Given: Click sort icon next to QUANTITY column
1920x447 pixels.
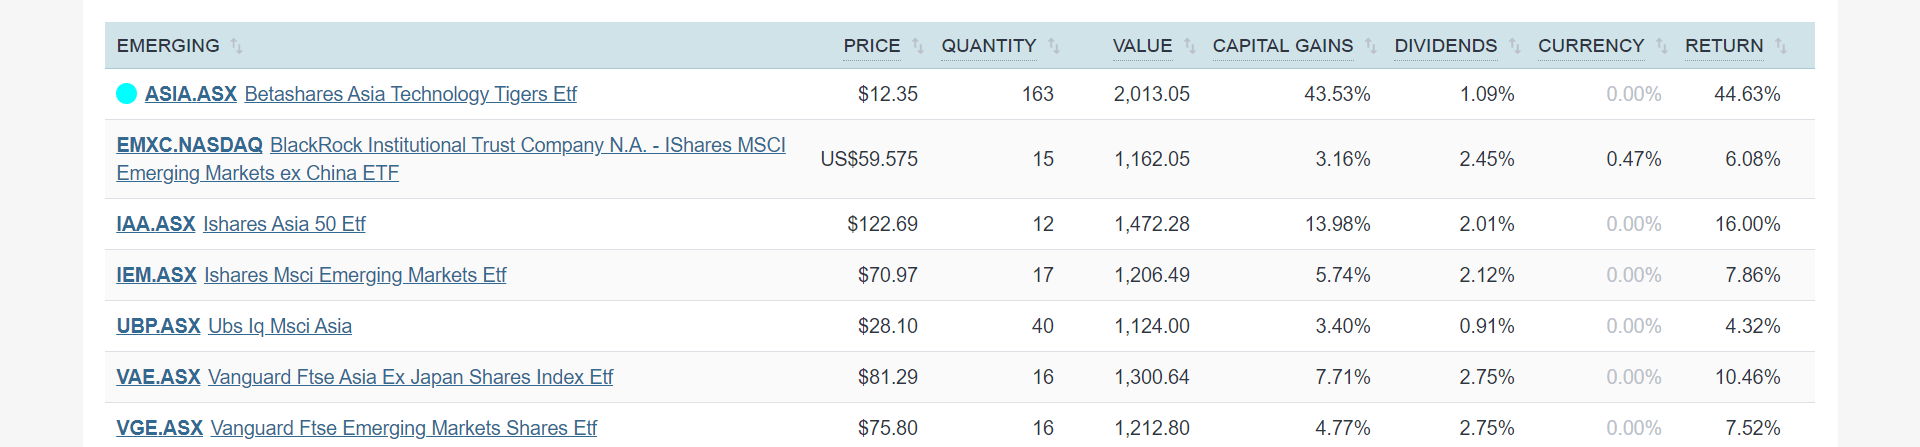Looking at the screenshot, I should [x=1054, y=46].
